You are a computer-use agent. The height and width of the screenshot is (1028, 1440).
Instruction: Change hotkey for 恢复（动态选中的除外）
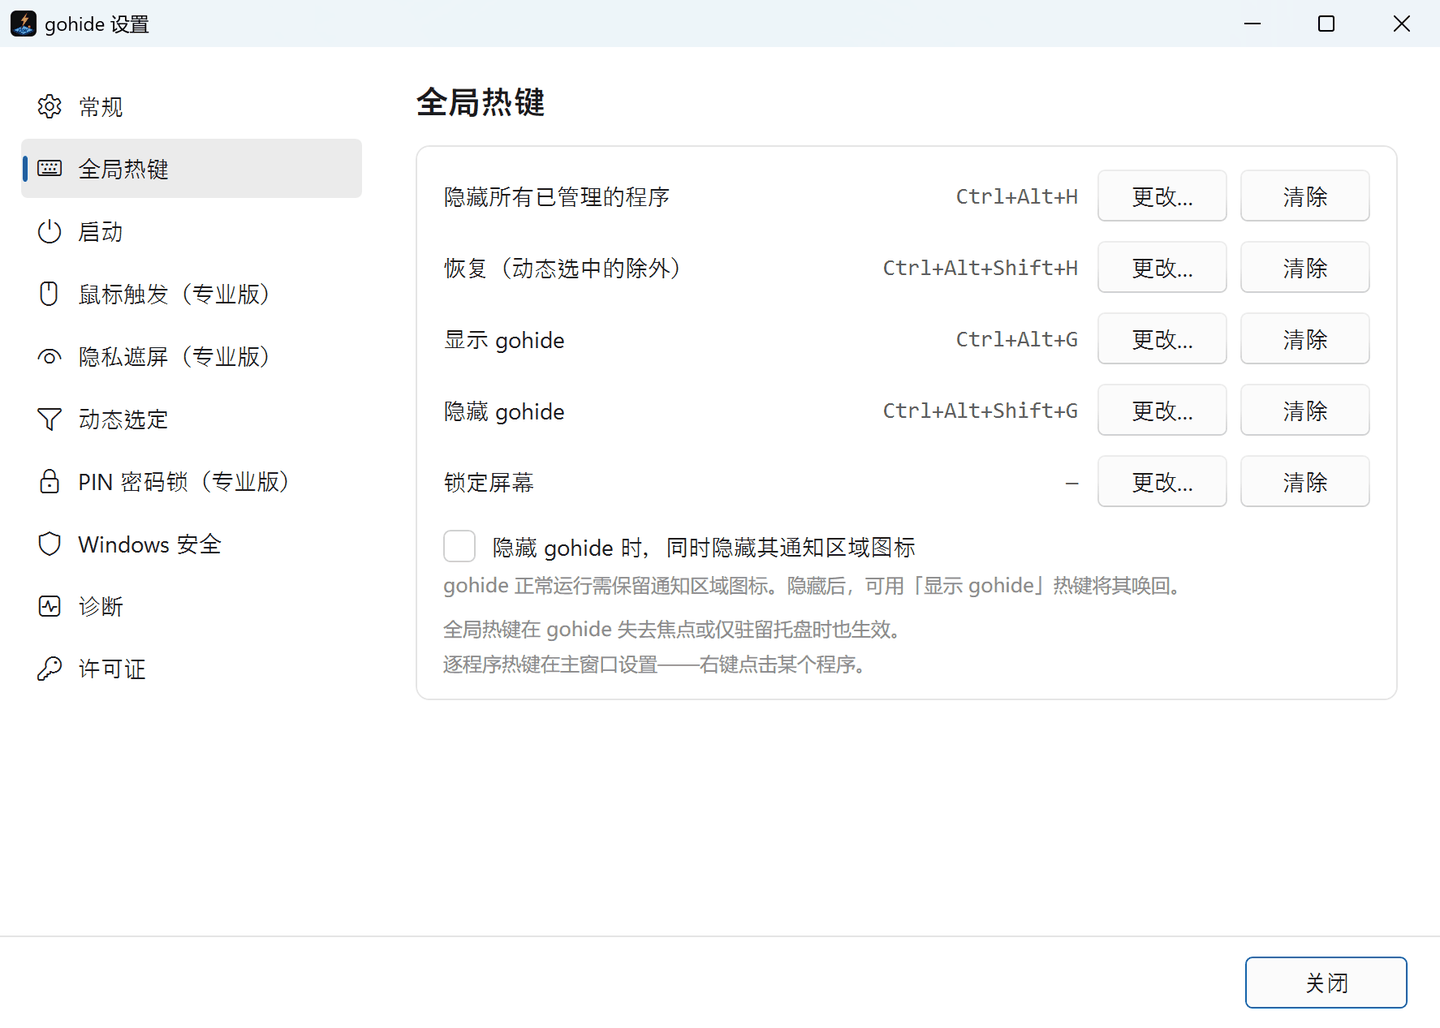1162,267
